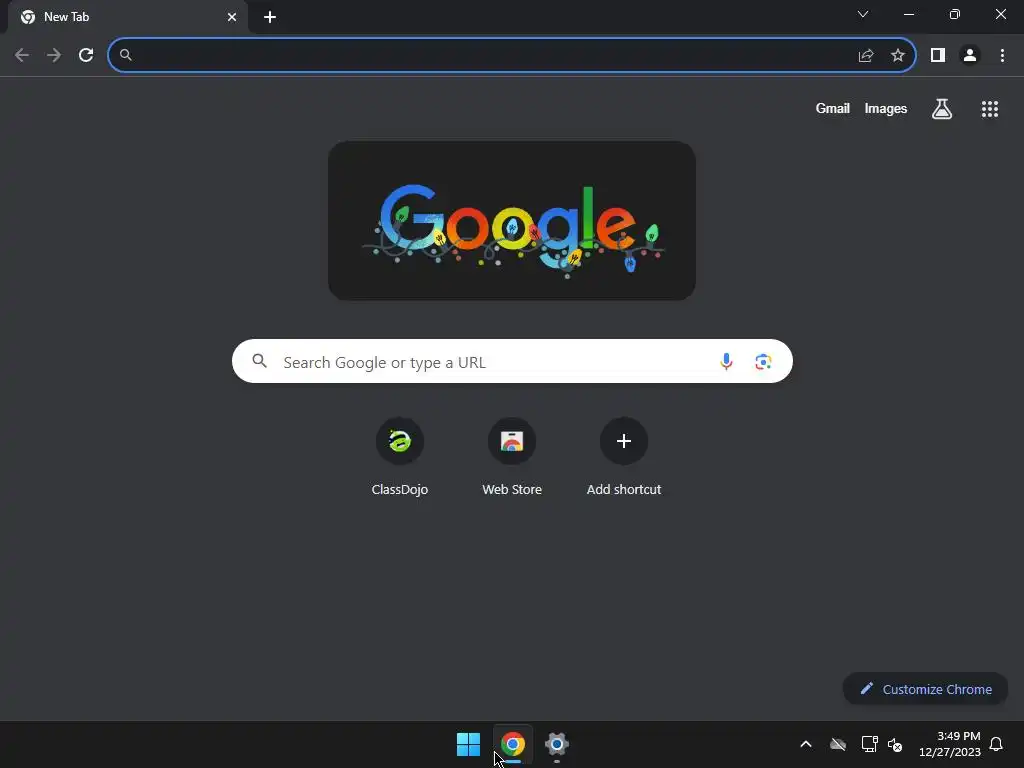Click the forward navigation arrow
Image resolution: width=1024 pixels, height=768 pixels.
54,56
